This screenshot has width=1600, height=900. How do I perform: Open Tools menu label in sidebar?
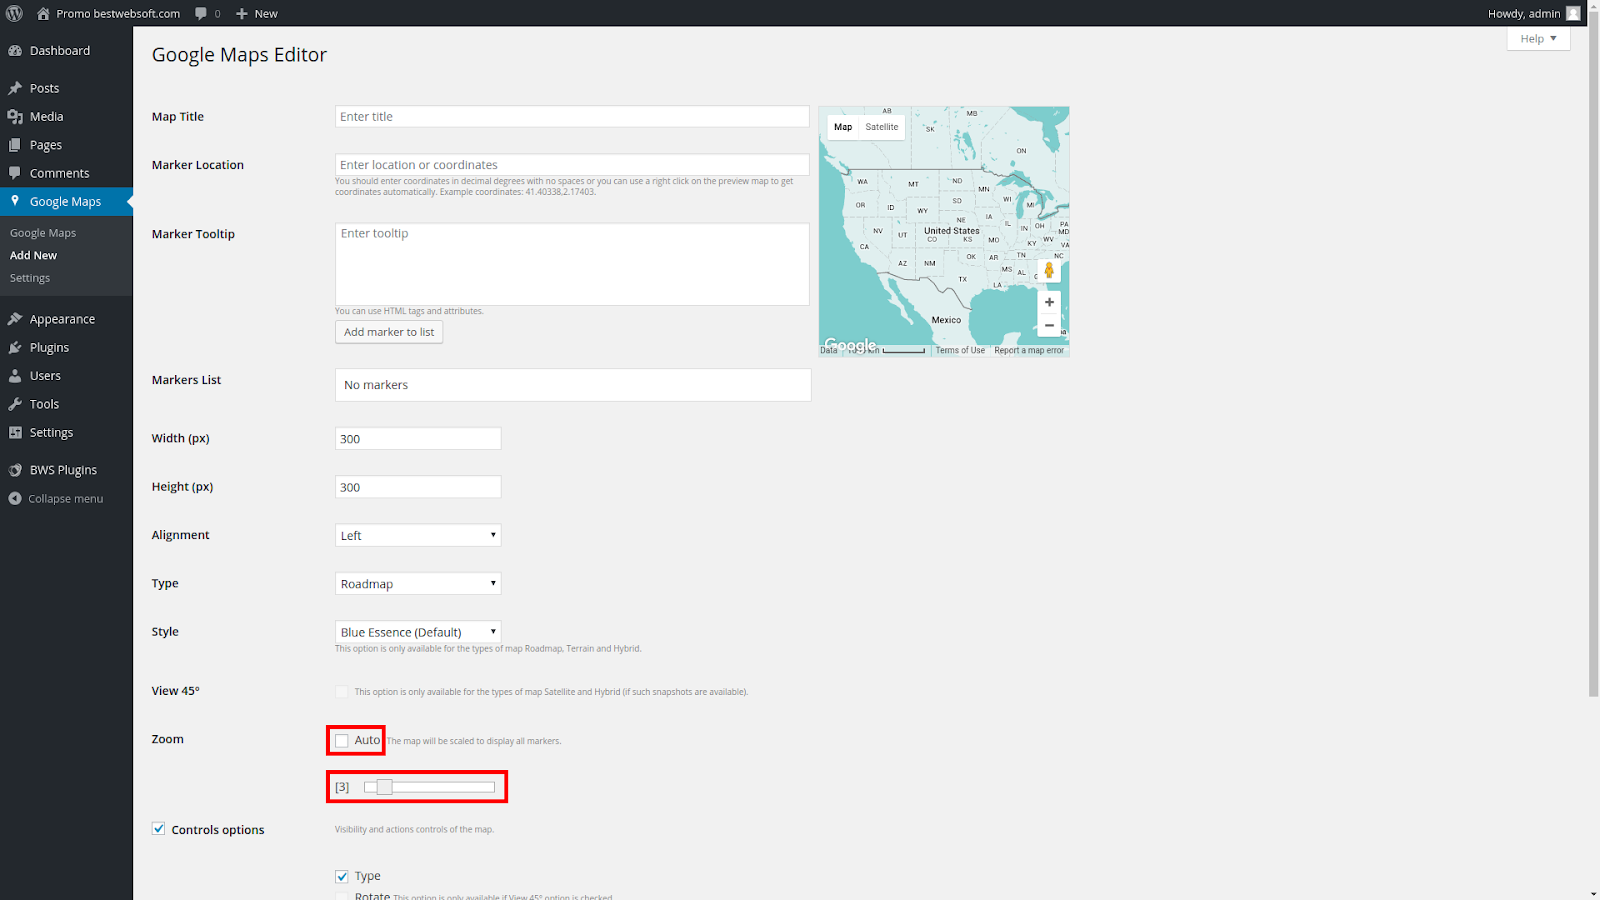(44, 404)
